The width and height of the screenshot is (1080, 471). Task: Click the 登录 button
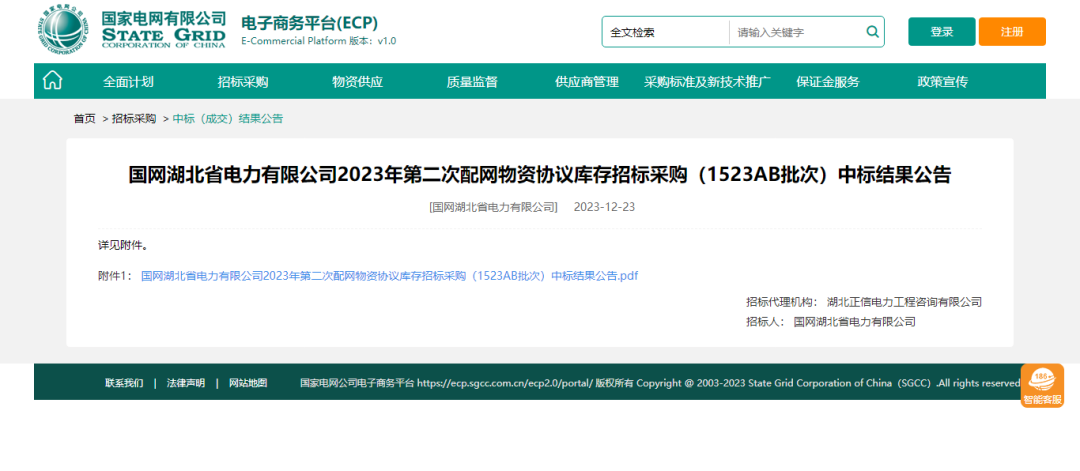coord(942,32)
